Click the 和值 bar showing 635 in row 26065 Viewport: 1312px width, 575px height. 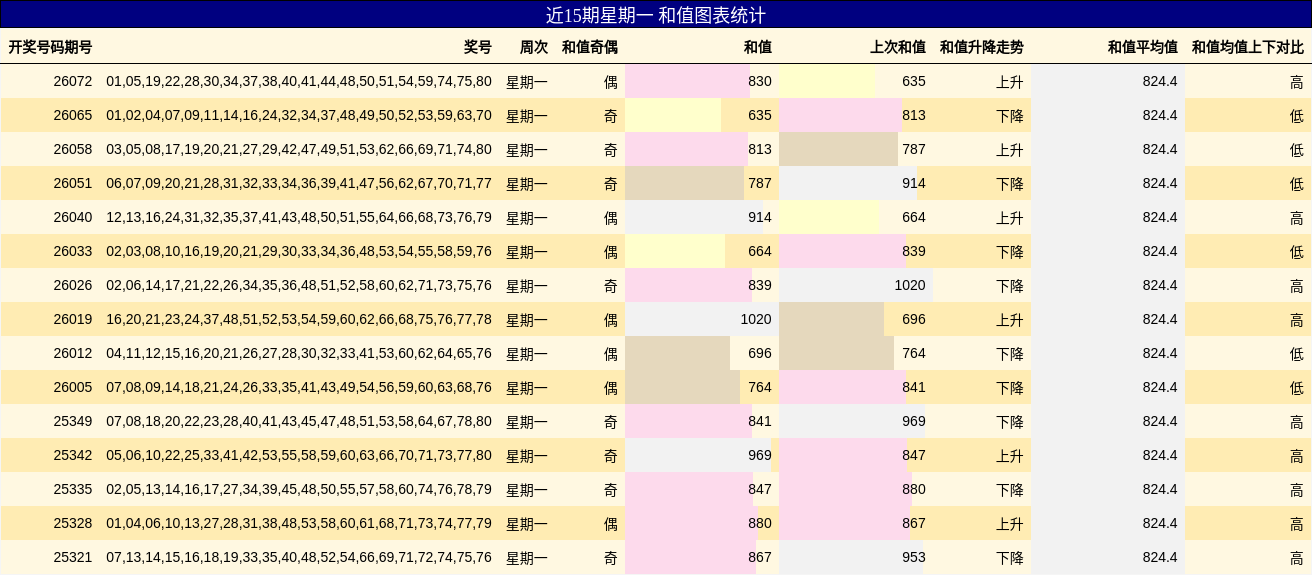(673, 115)
